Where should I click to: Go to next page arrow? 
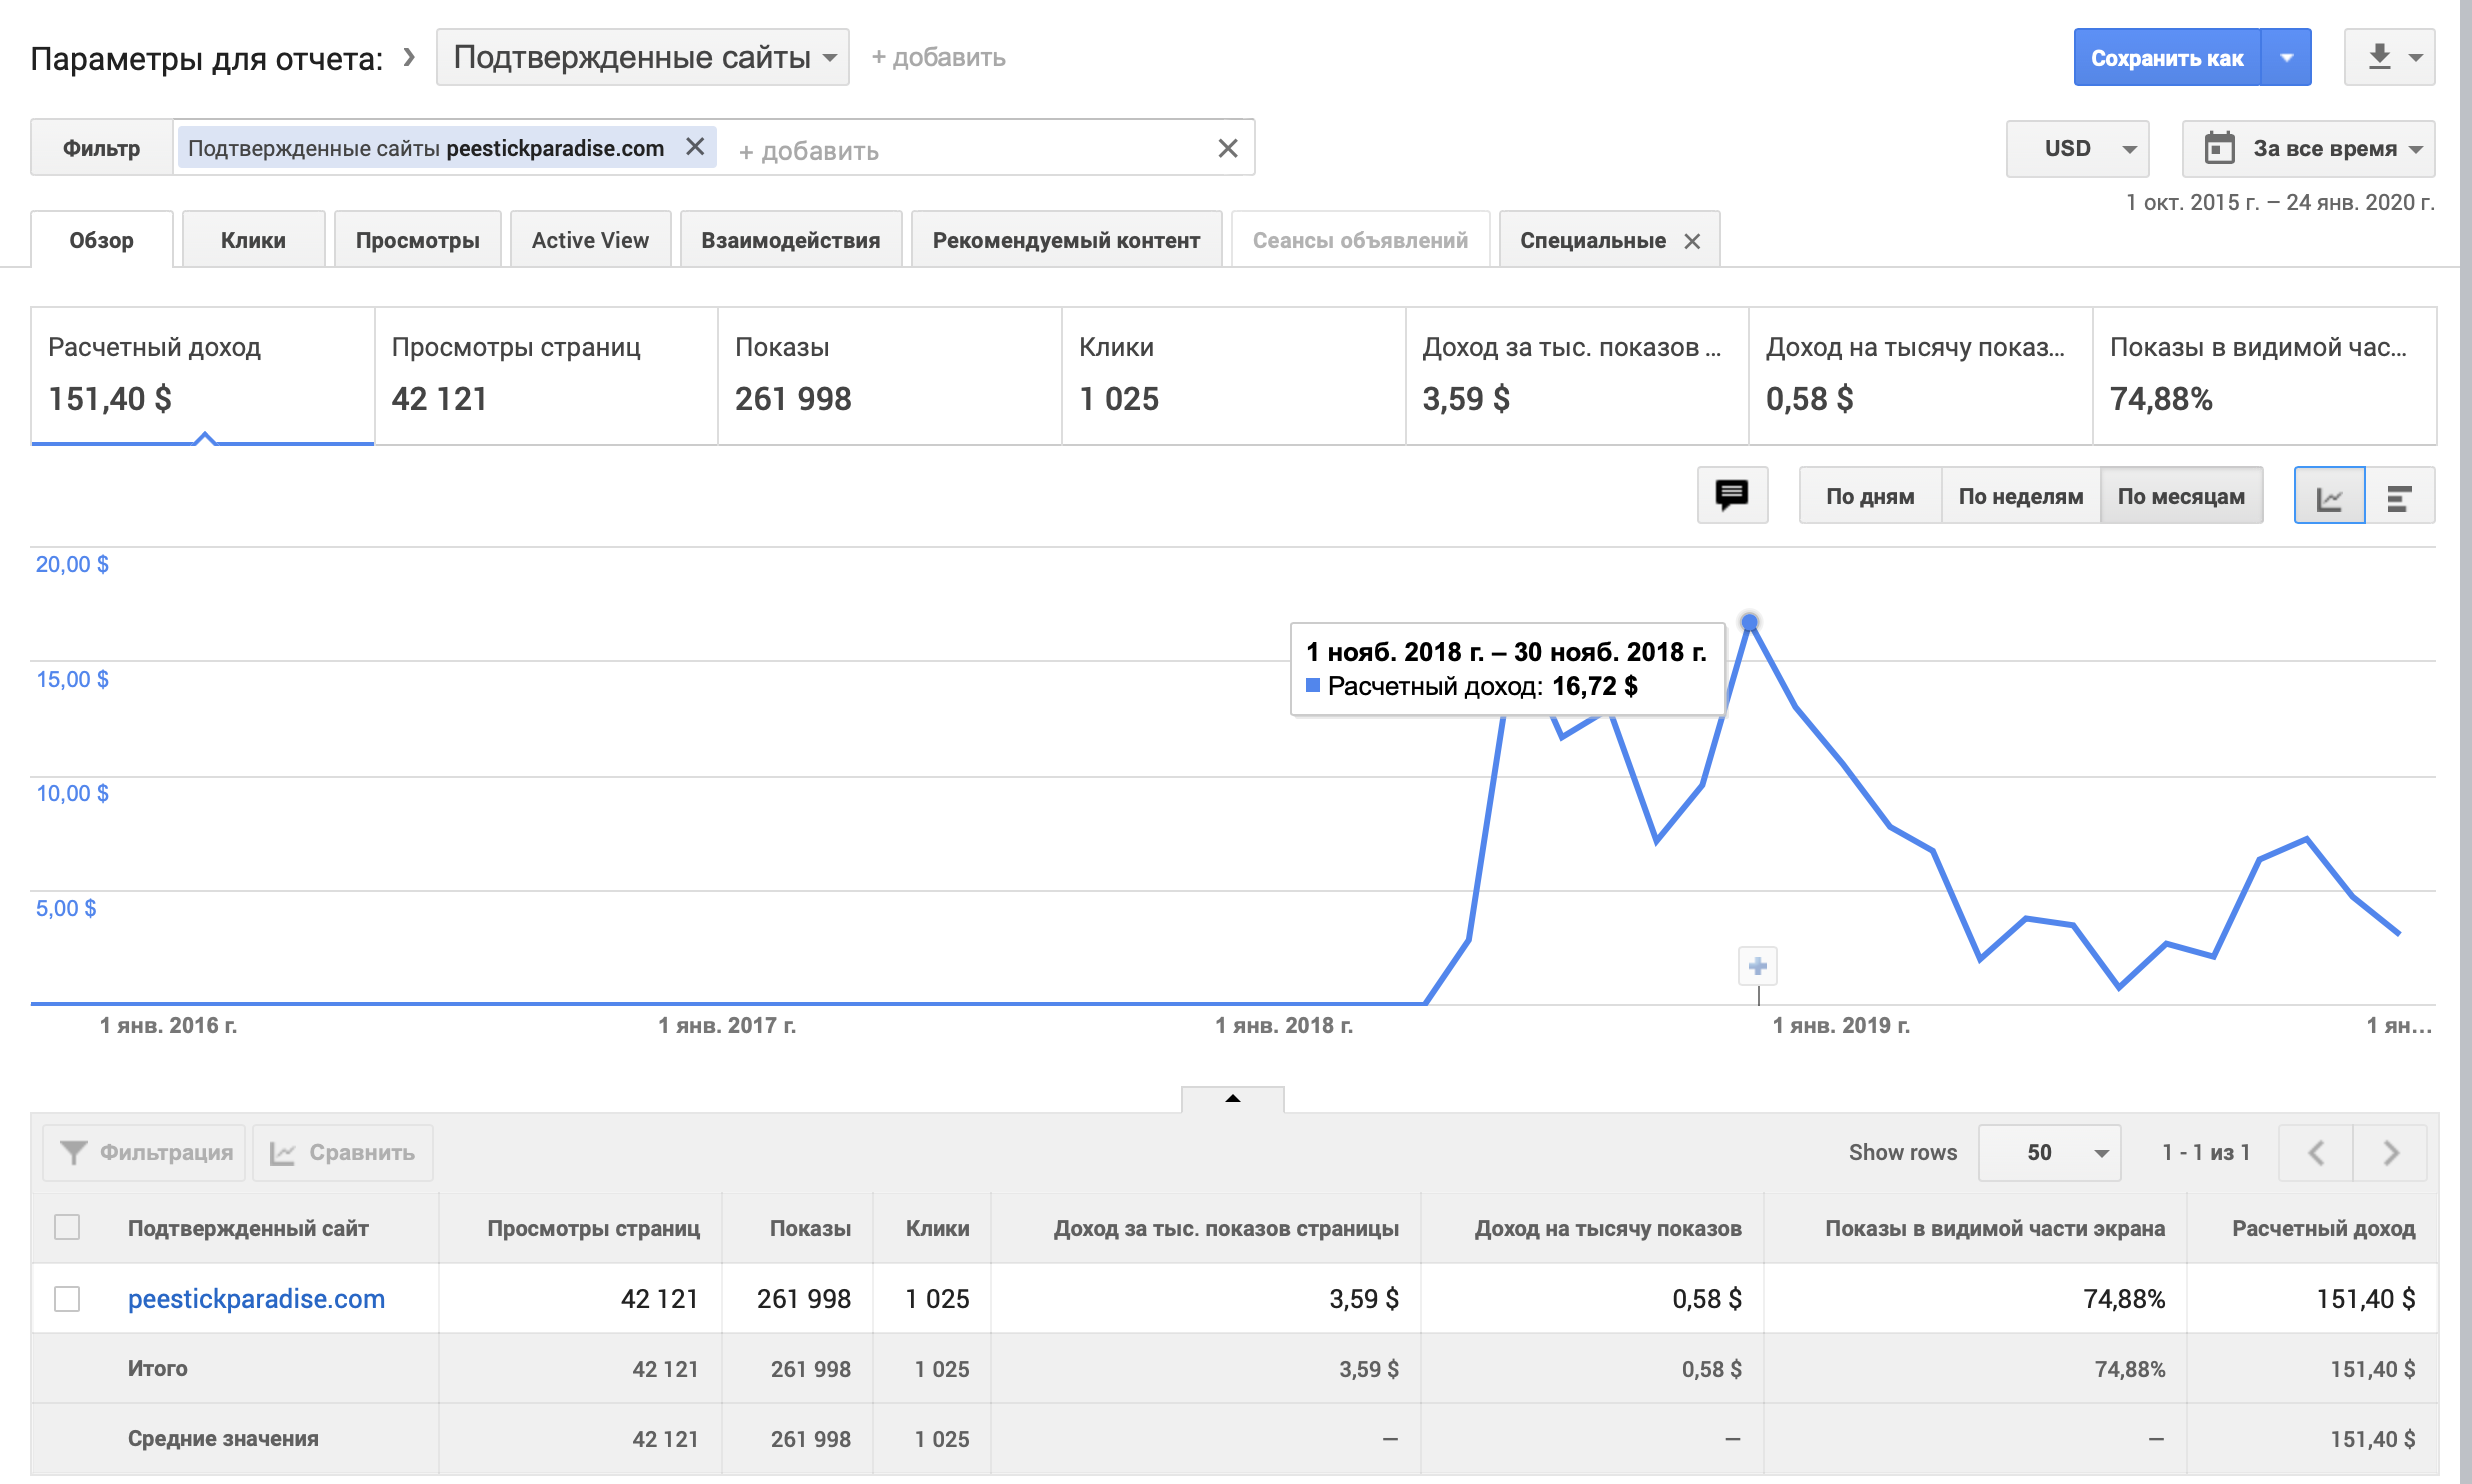coord(2391,1152)
